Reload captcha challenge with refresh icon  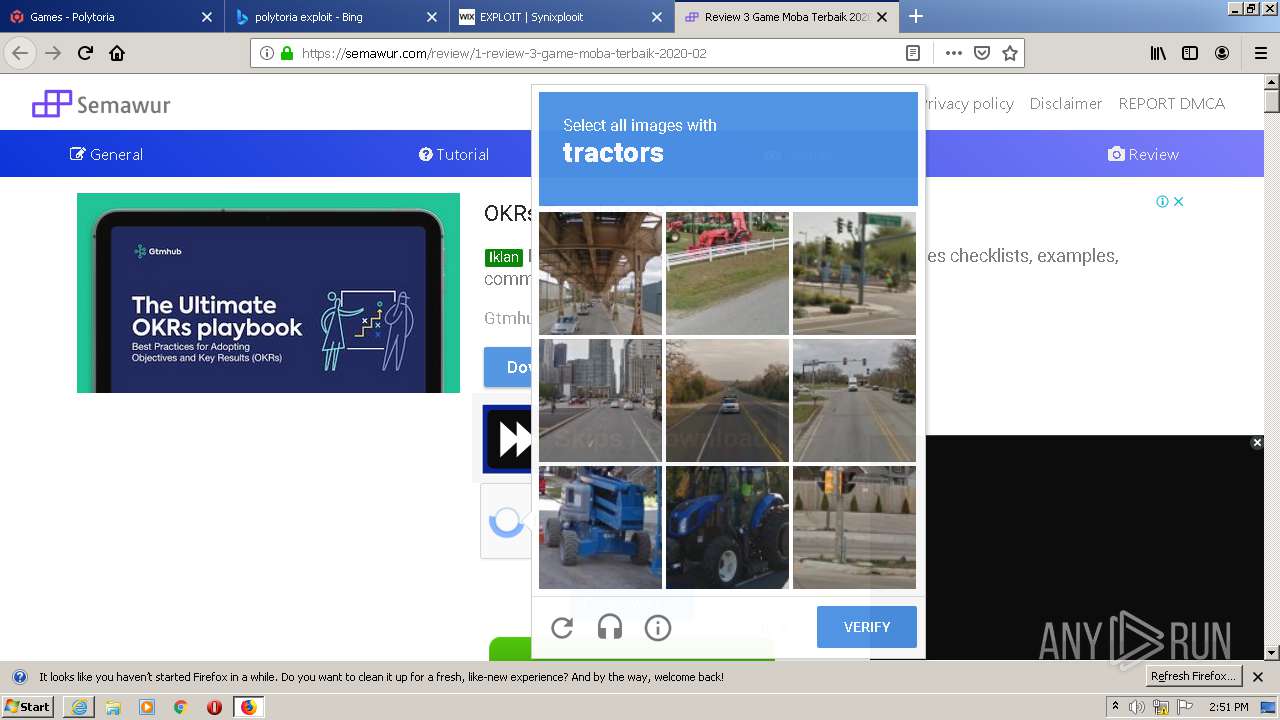(562, 628)
